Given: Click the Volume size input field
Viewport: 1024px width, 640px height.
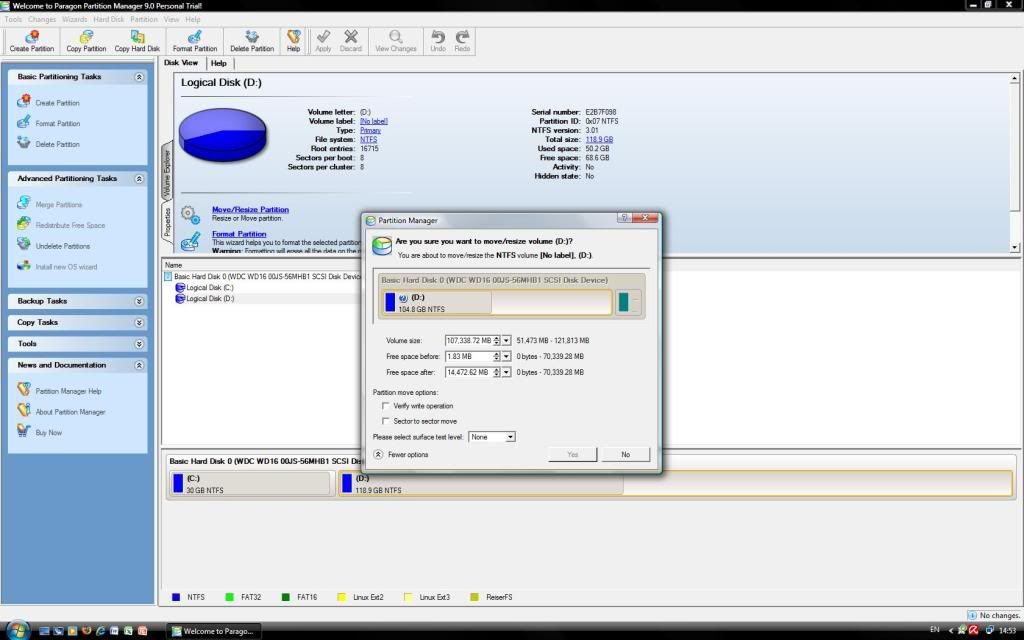Looking at the screenshot, I should 469,340.
